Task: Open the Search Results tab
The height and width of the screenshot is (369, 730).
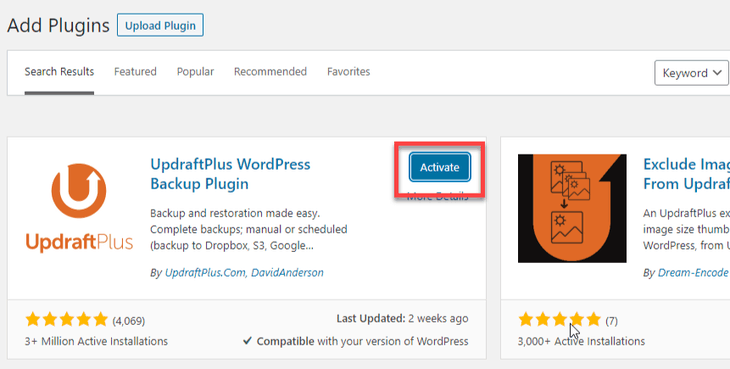Action: (x=59, y=72)
